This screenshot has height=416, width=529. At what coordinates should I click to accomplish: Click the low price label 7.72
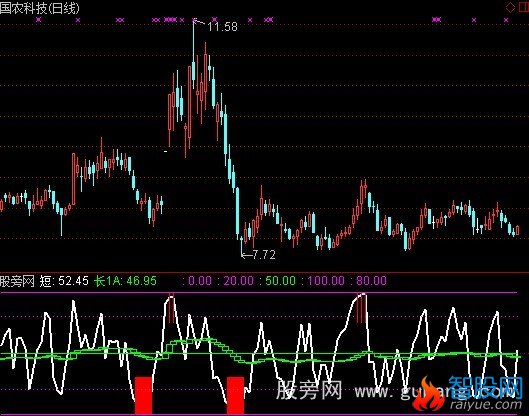[x=264, y=255]
